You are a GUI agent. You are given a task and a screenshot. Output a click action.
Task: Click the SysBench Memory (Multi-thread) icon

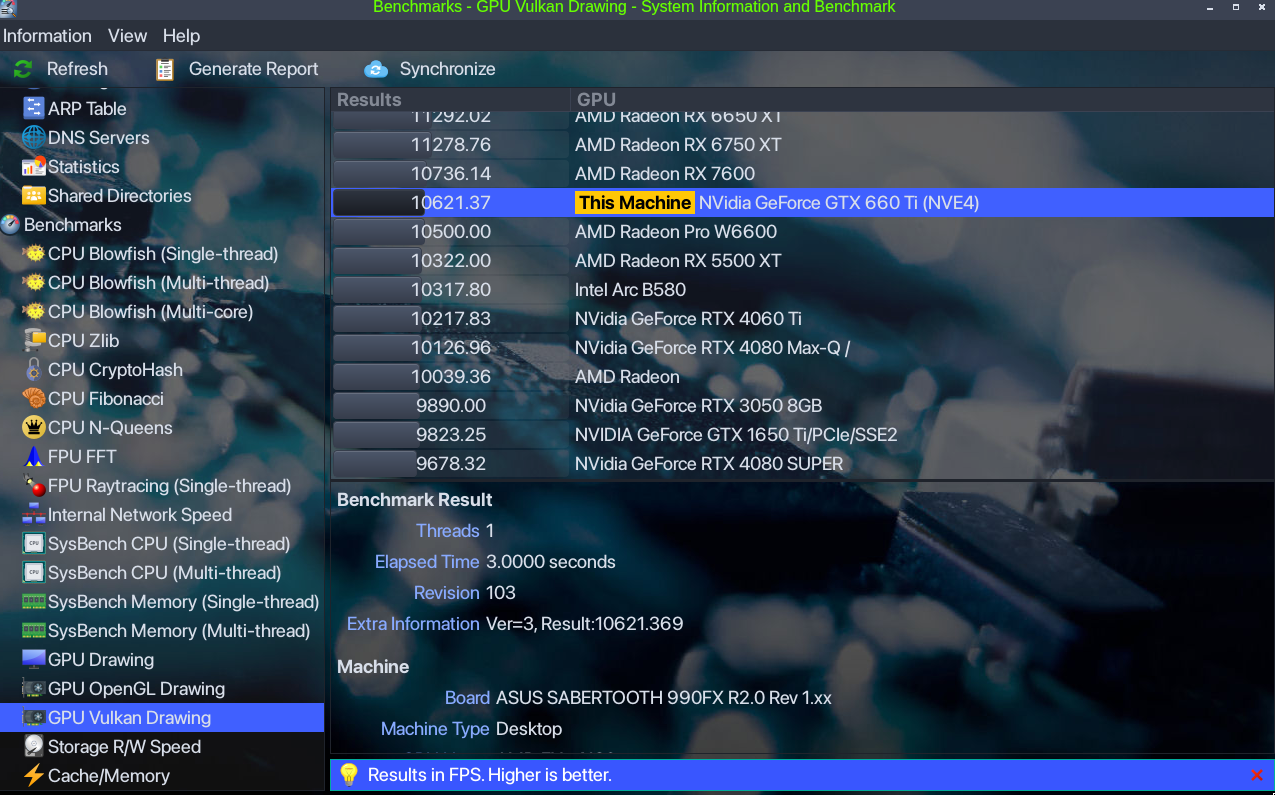[x=34, y=630]
